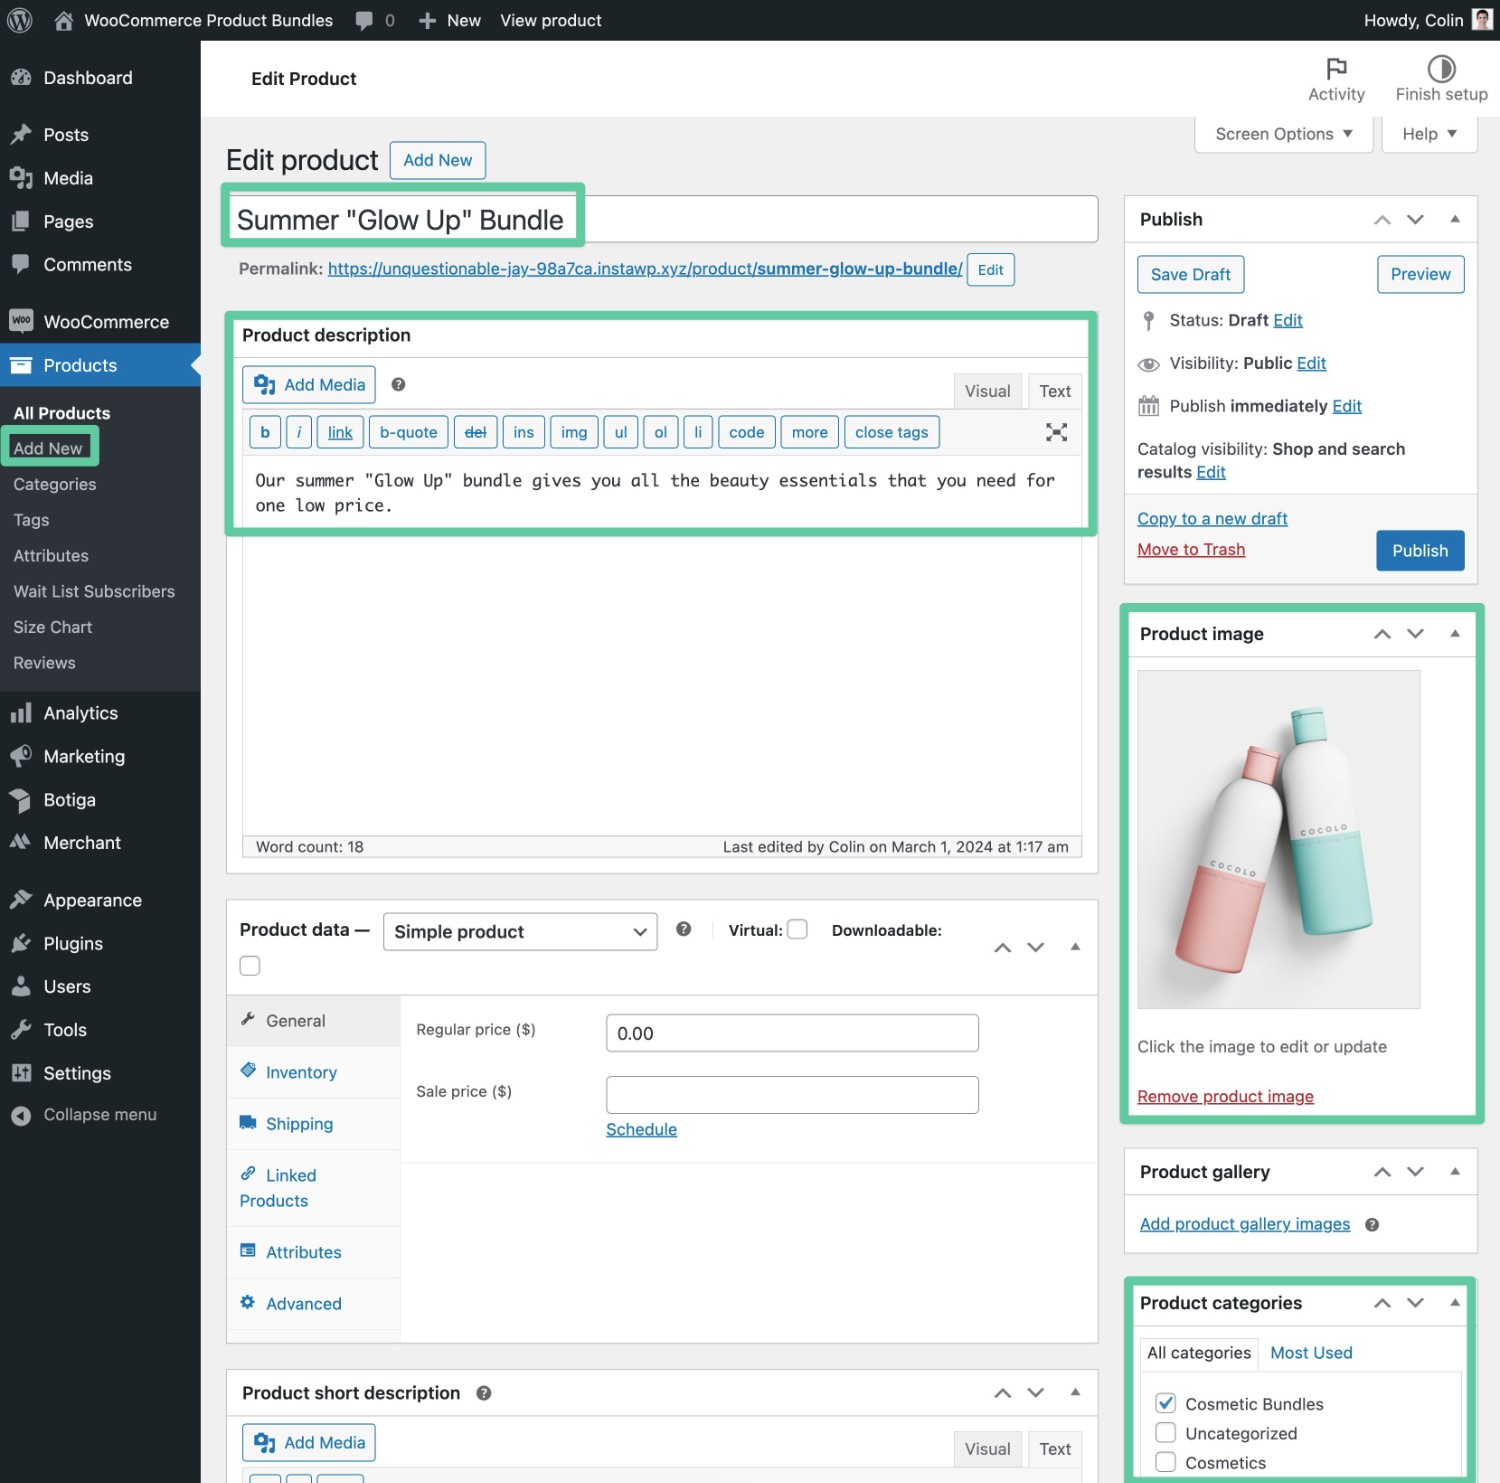Collapse the Product data panel
Viewport: 1500px width, 1483px height.
pos(1075,947)
